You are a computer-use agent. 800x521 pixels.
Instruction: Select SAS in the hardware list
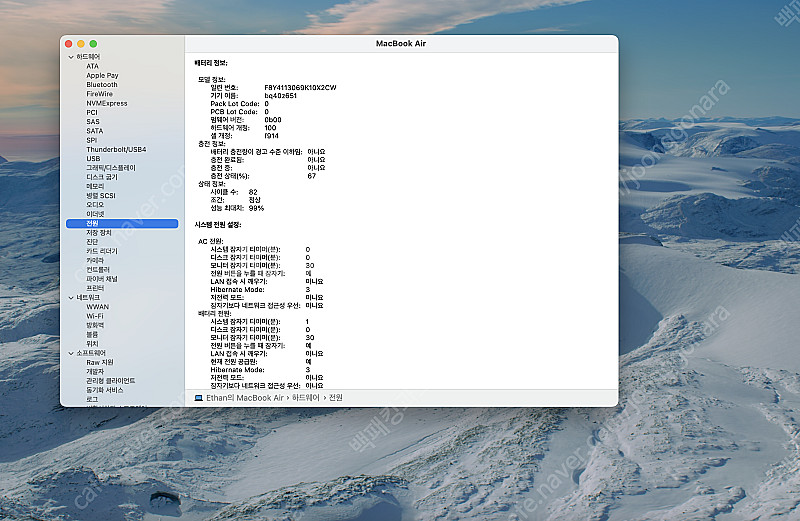click(93, 122)
